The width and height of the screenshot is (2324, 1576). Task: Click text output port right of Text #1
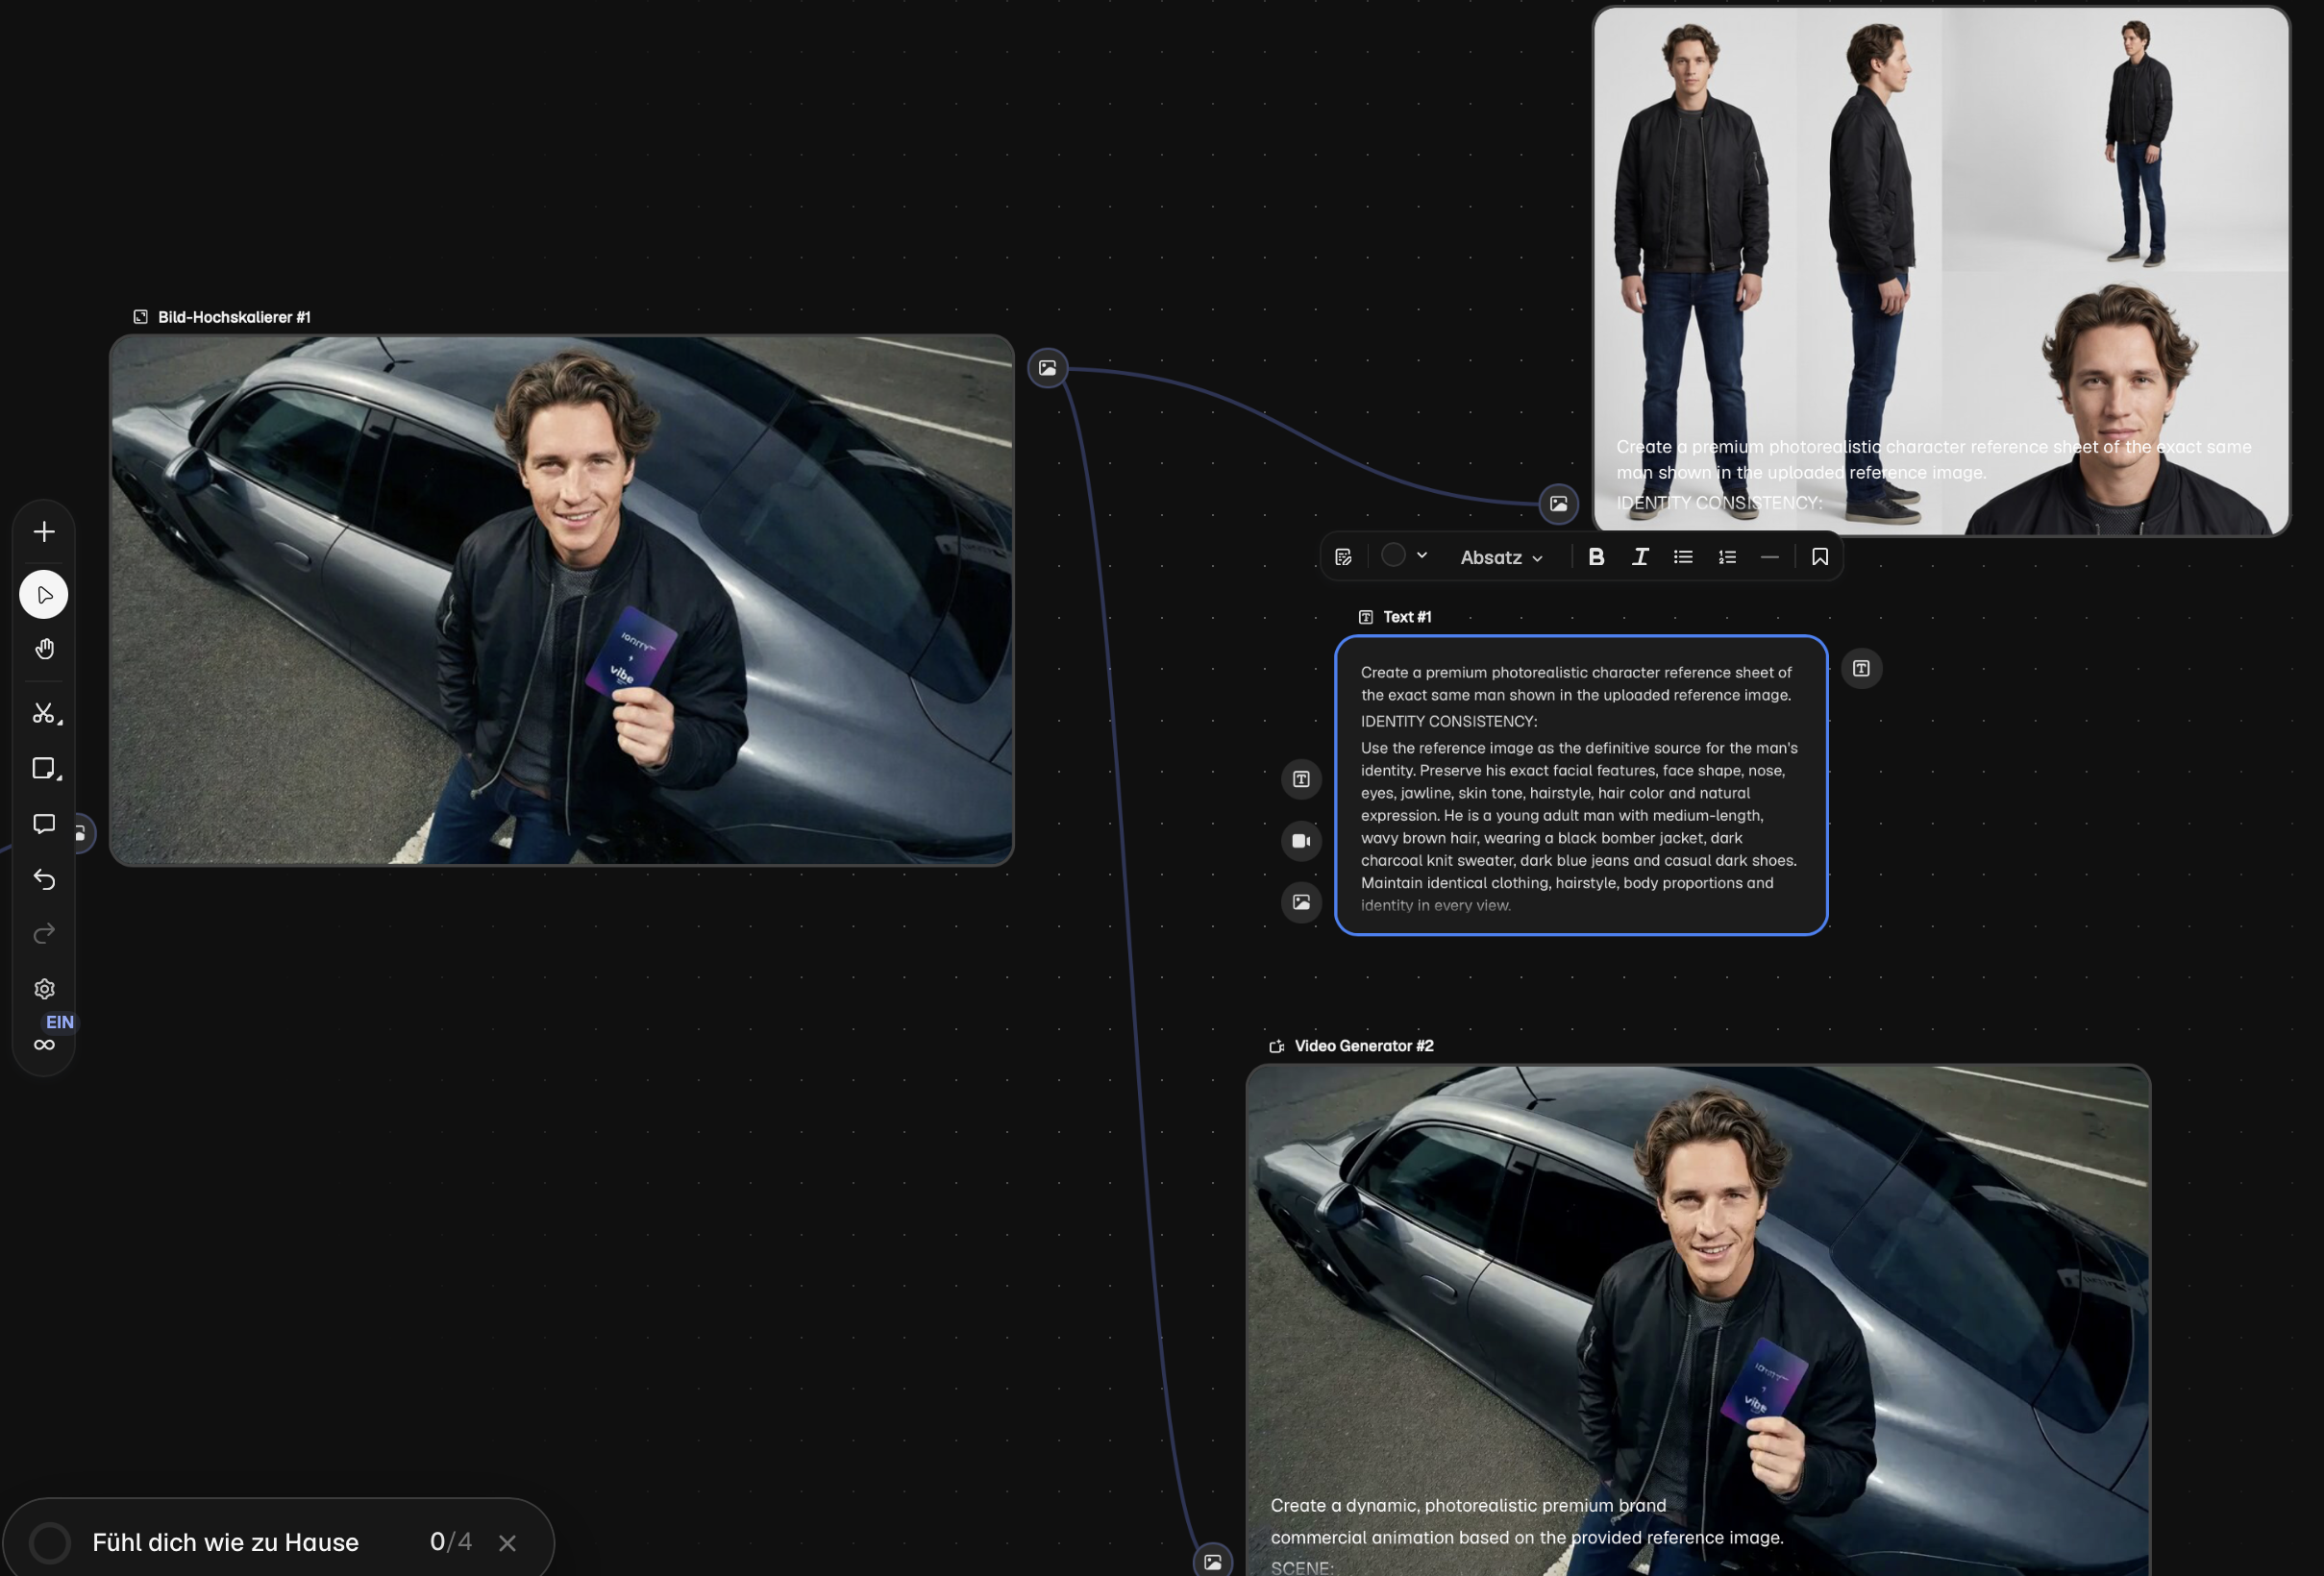coord(1861,669)
